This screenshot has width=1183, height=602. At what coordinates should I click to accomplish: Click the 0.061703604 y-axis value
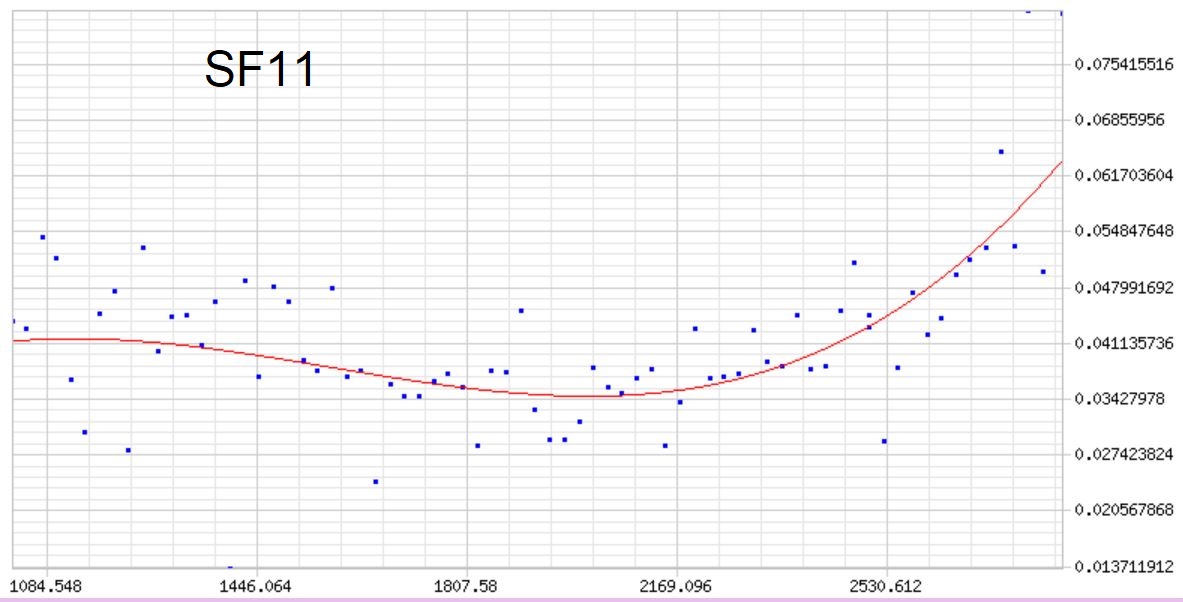pyautogui.click(x=1123, y=176)
